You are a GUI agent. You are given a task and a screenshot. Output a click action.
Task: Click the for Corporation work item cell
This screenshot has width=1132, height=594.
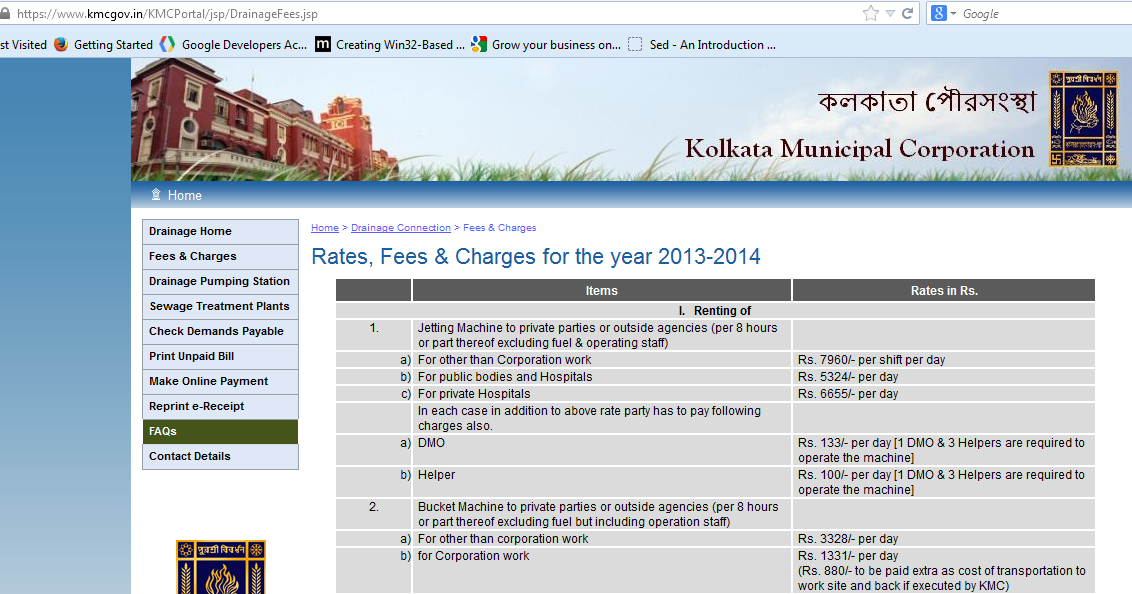pos(601,571)
